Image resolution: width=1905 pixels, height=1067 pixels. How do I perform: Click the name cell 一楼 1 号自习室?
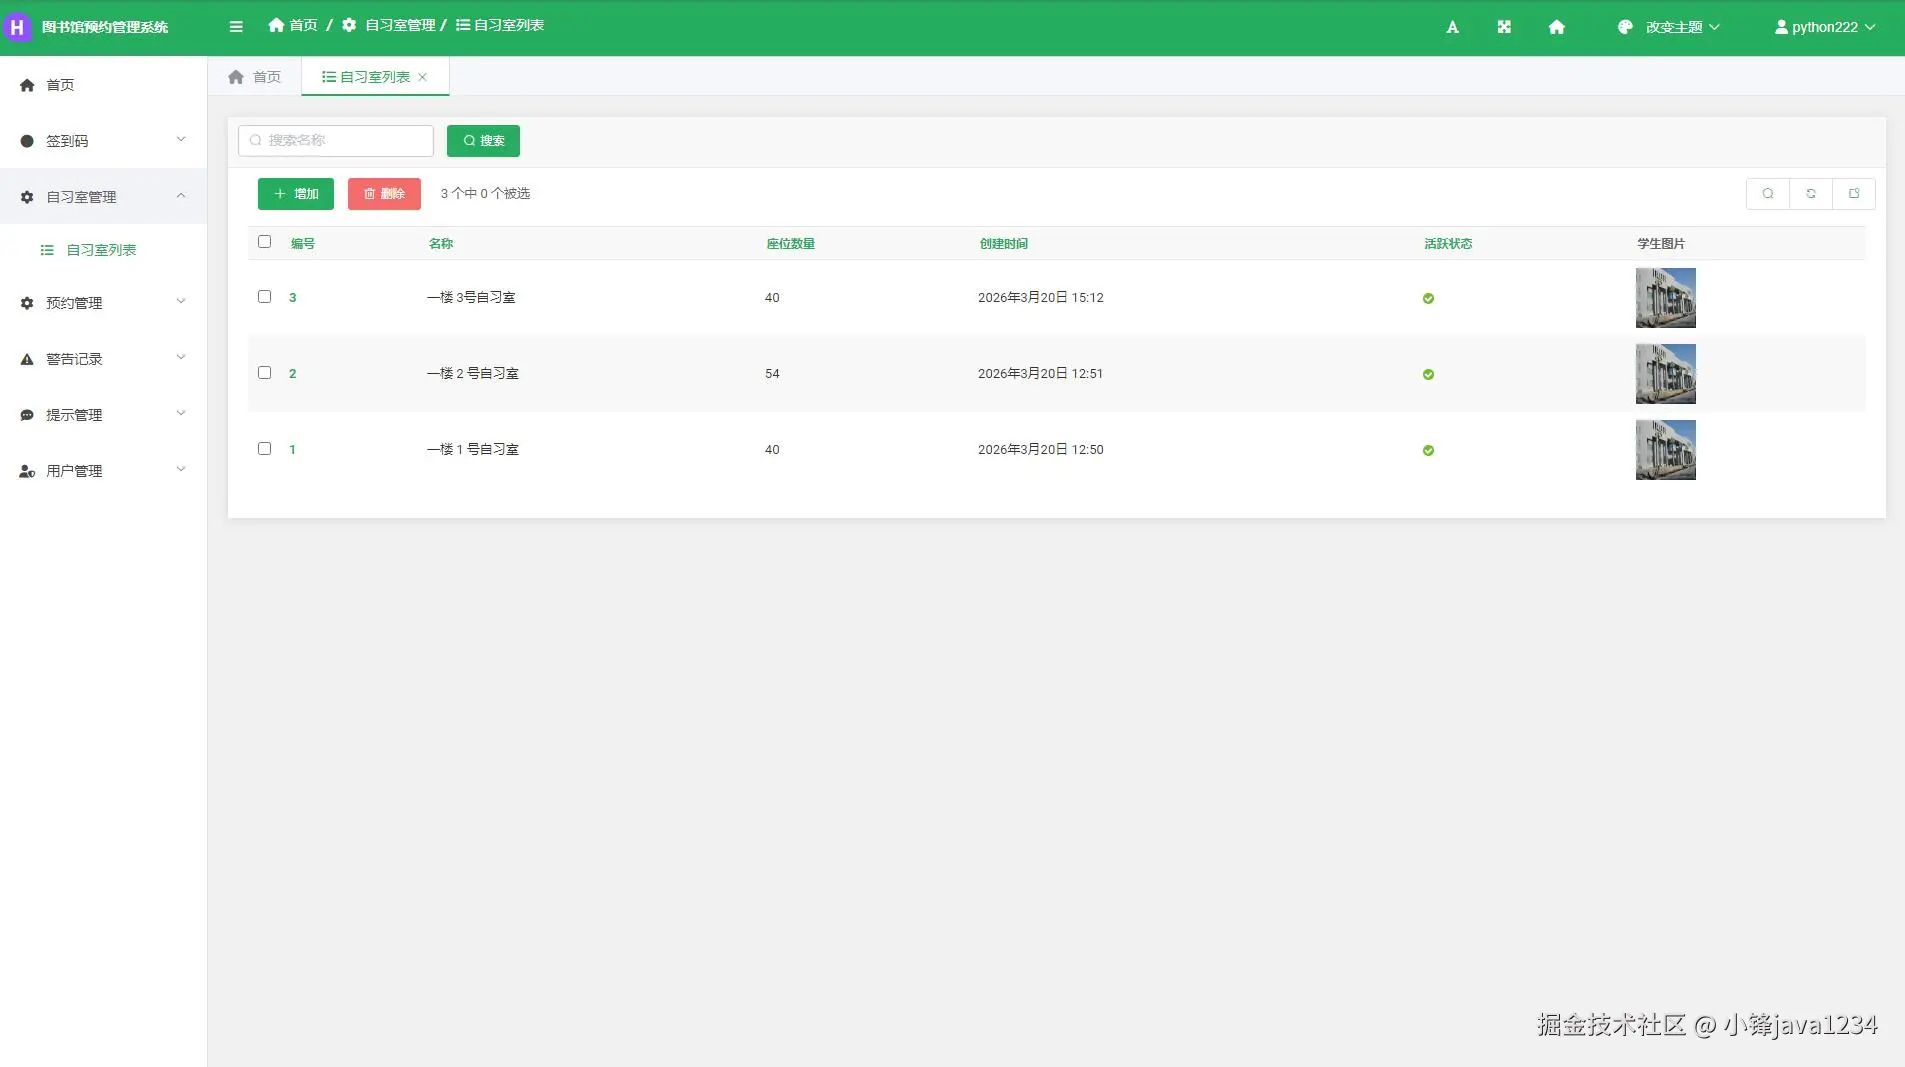pyautogui.click(x=473, y=450)
